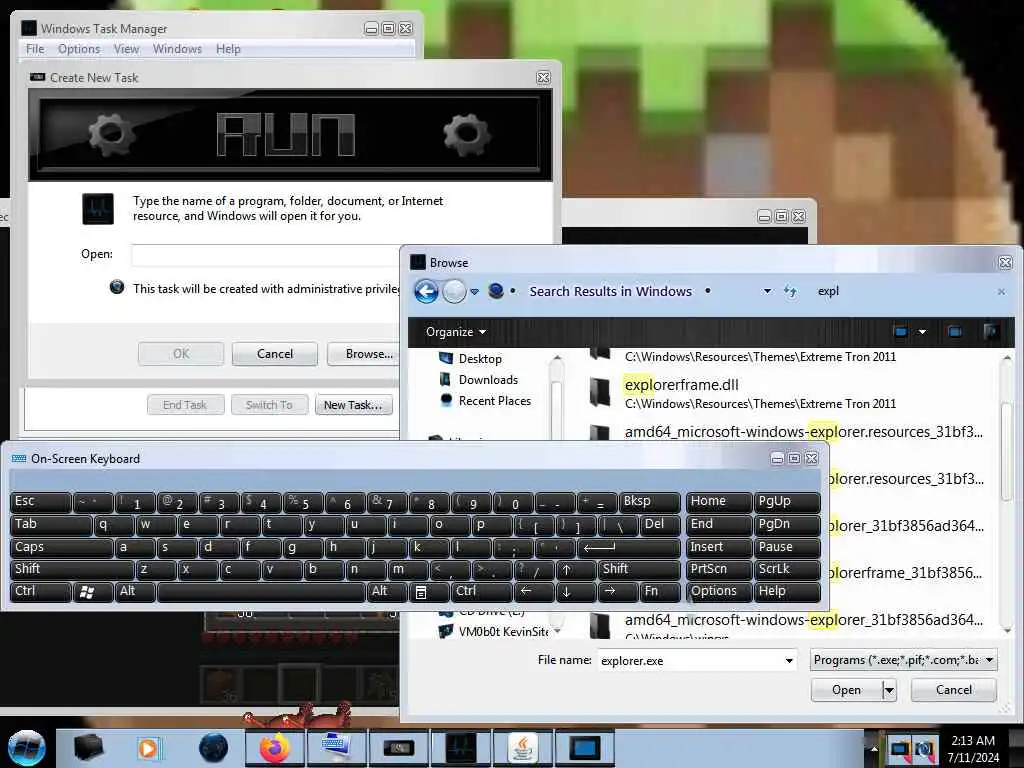Viewport: 1024px width, 768px height.
Task: Expand the address bar history dropdown
Action: tap(767, 291)
